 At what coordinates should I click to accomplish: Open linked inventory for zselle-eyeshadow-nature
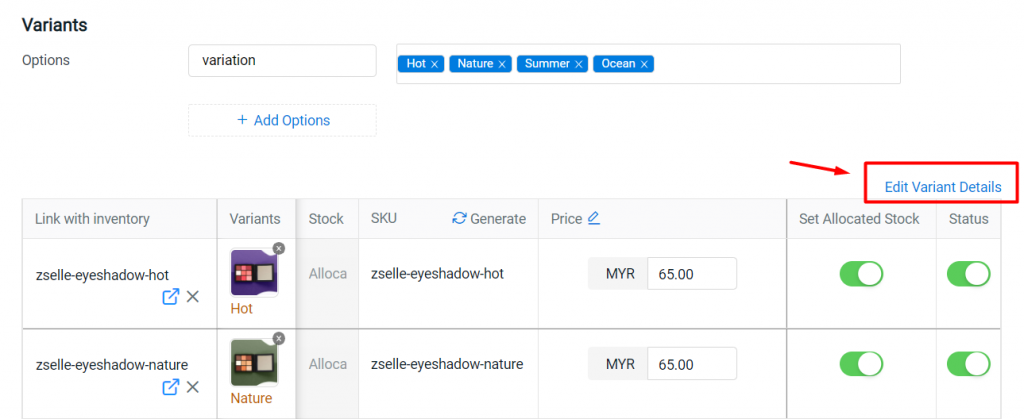tap(170, 387)
